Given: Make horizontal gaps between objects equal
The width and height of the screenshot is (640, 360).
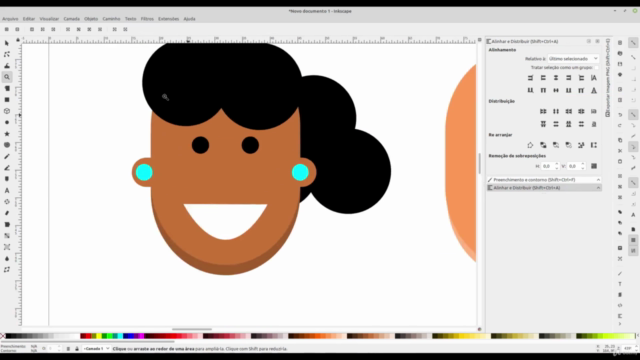Looking at the screenshot, I should pyautogui.click(x=581, y=111).
